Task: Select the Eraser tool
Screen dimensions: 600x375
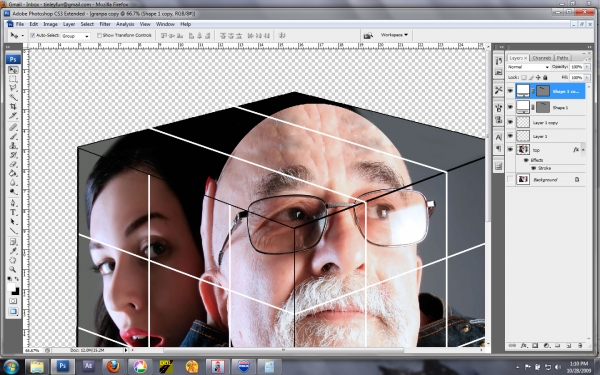Action: point(13,164)
